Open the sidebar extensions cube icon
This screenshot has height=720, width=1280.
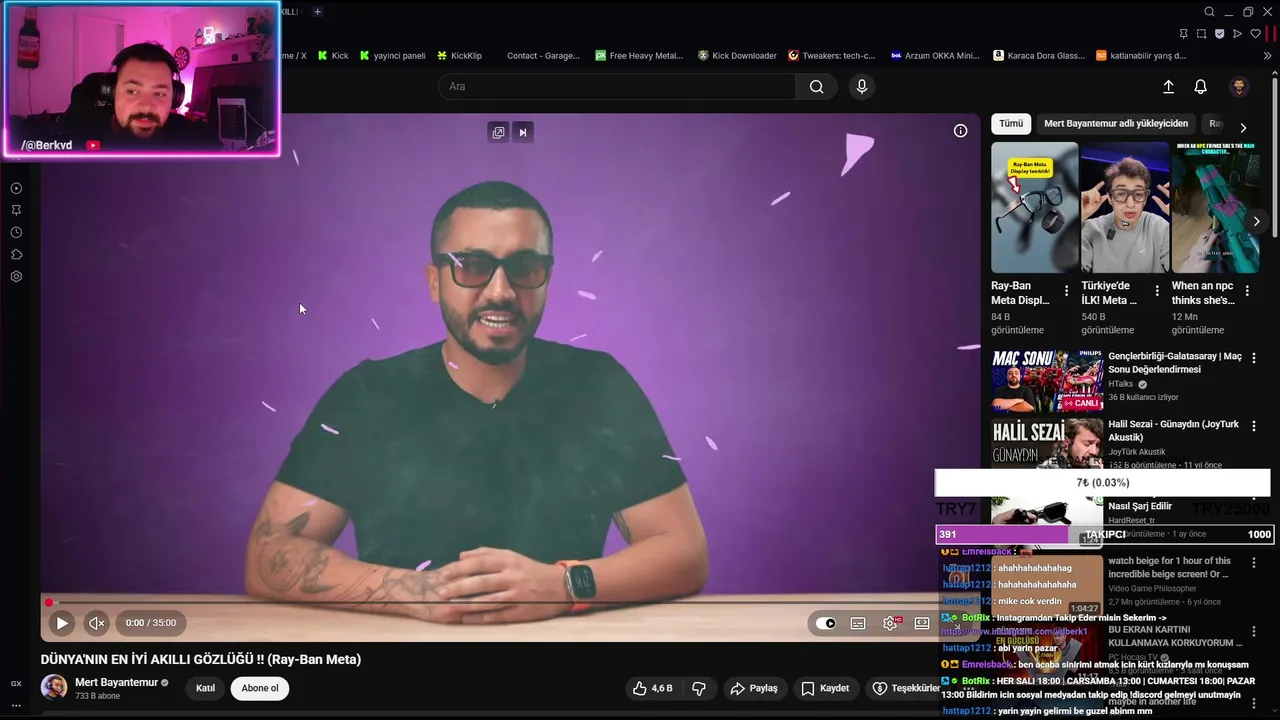16,254
